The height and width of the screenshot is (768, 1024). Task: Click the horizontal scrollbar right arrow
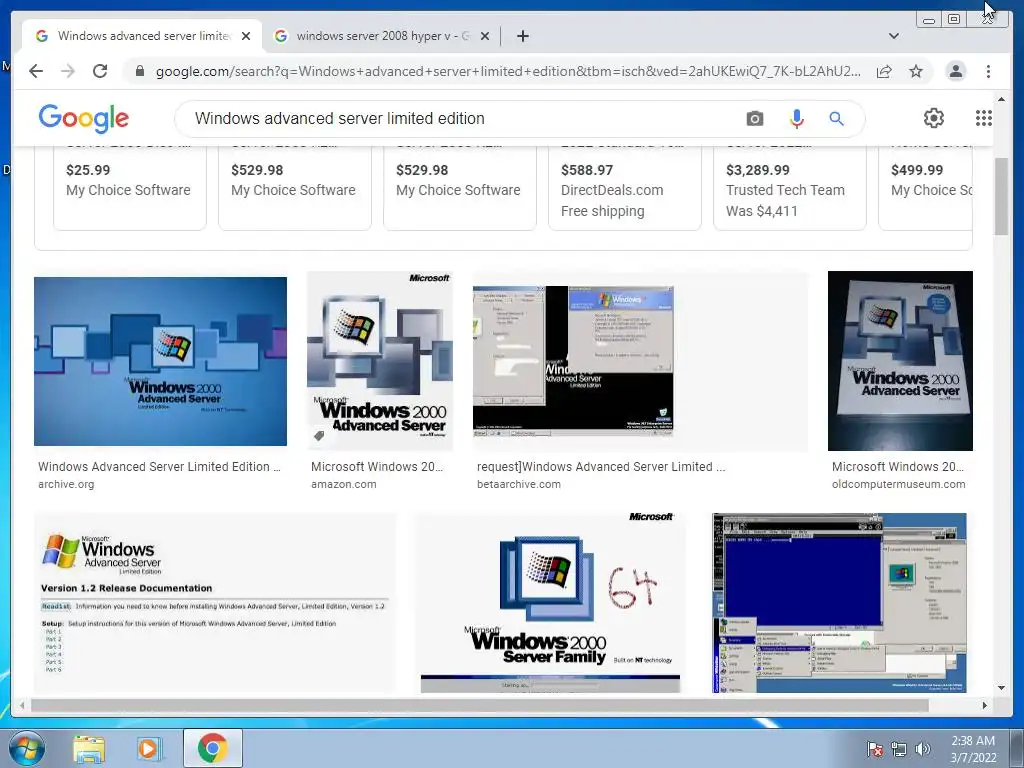pyautogui.click(x=985, y=705)
